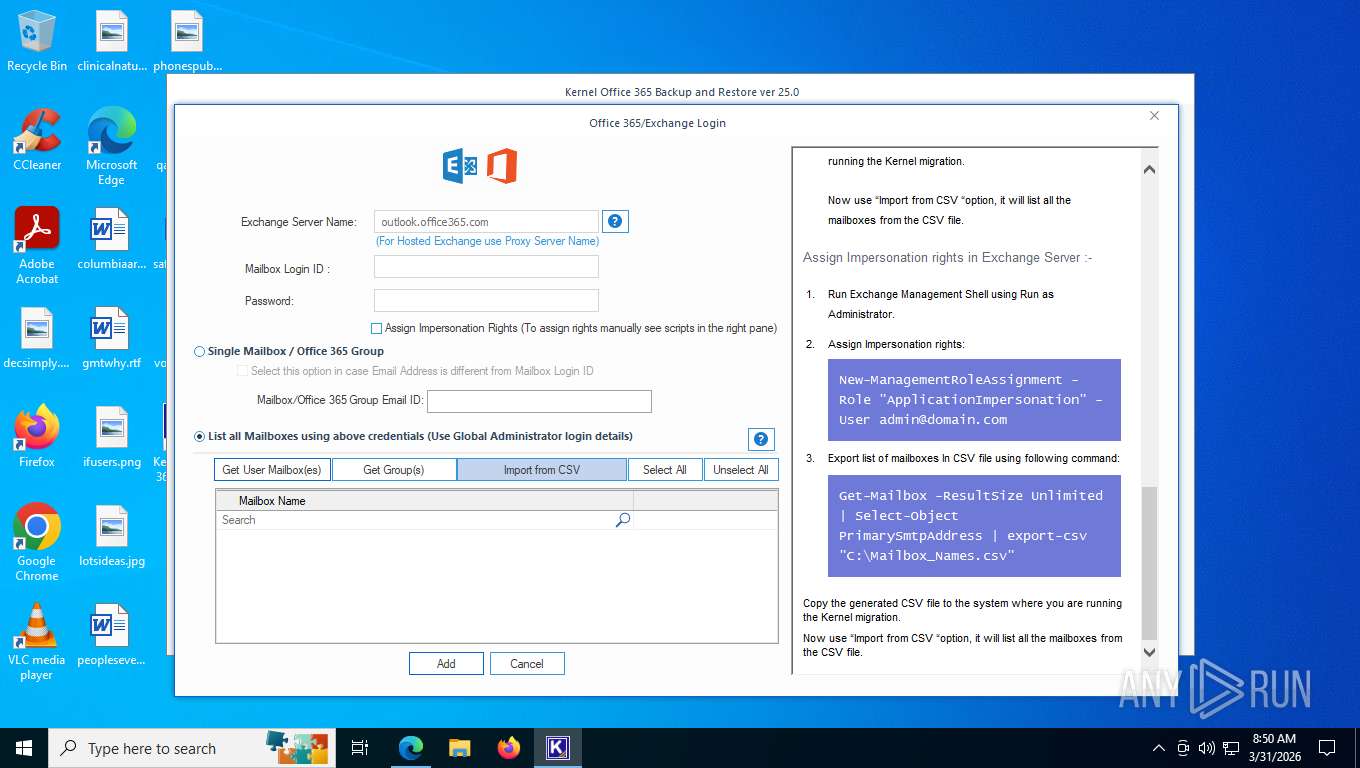Open Firefox from the taskbar
This screenshot has height=768, width=1360.
(x=509, y=748)
